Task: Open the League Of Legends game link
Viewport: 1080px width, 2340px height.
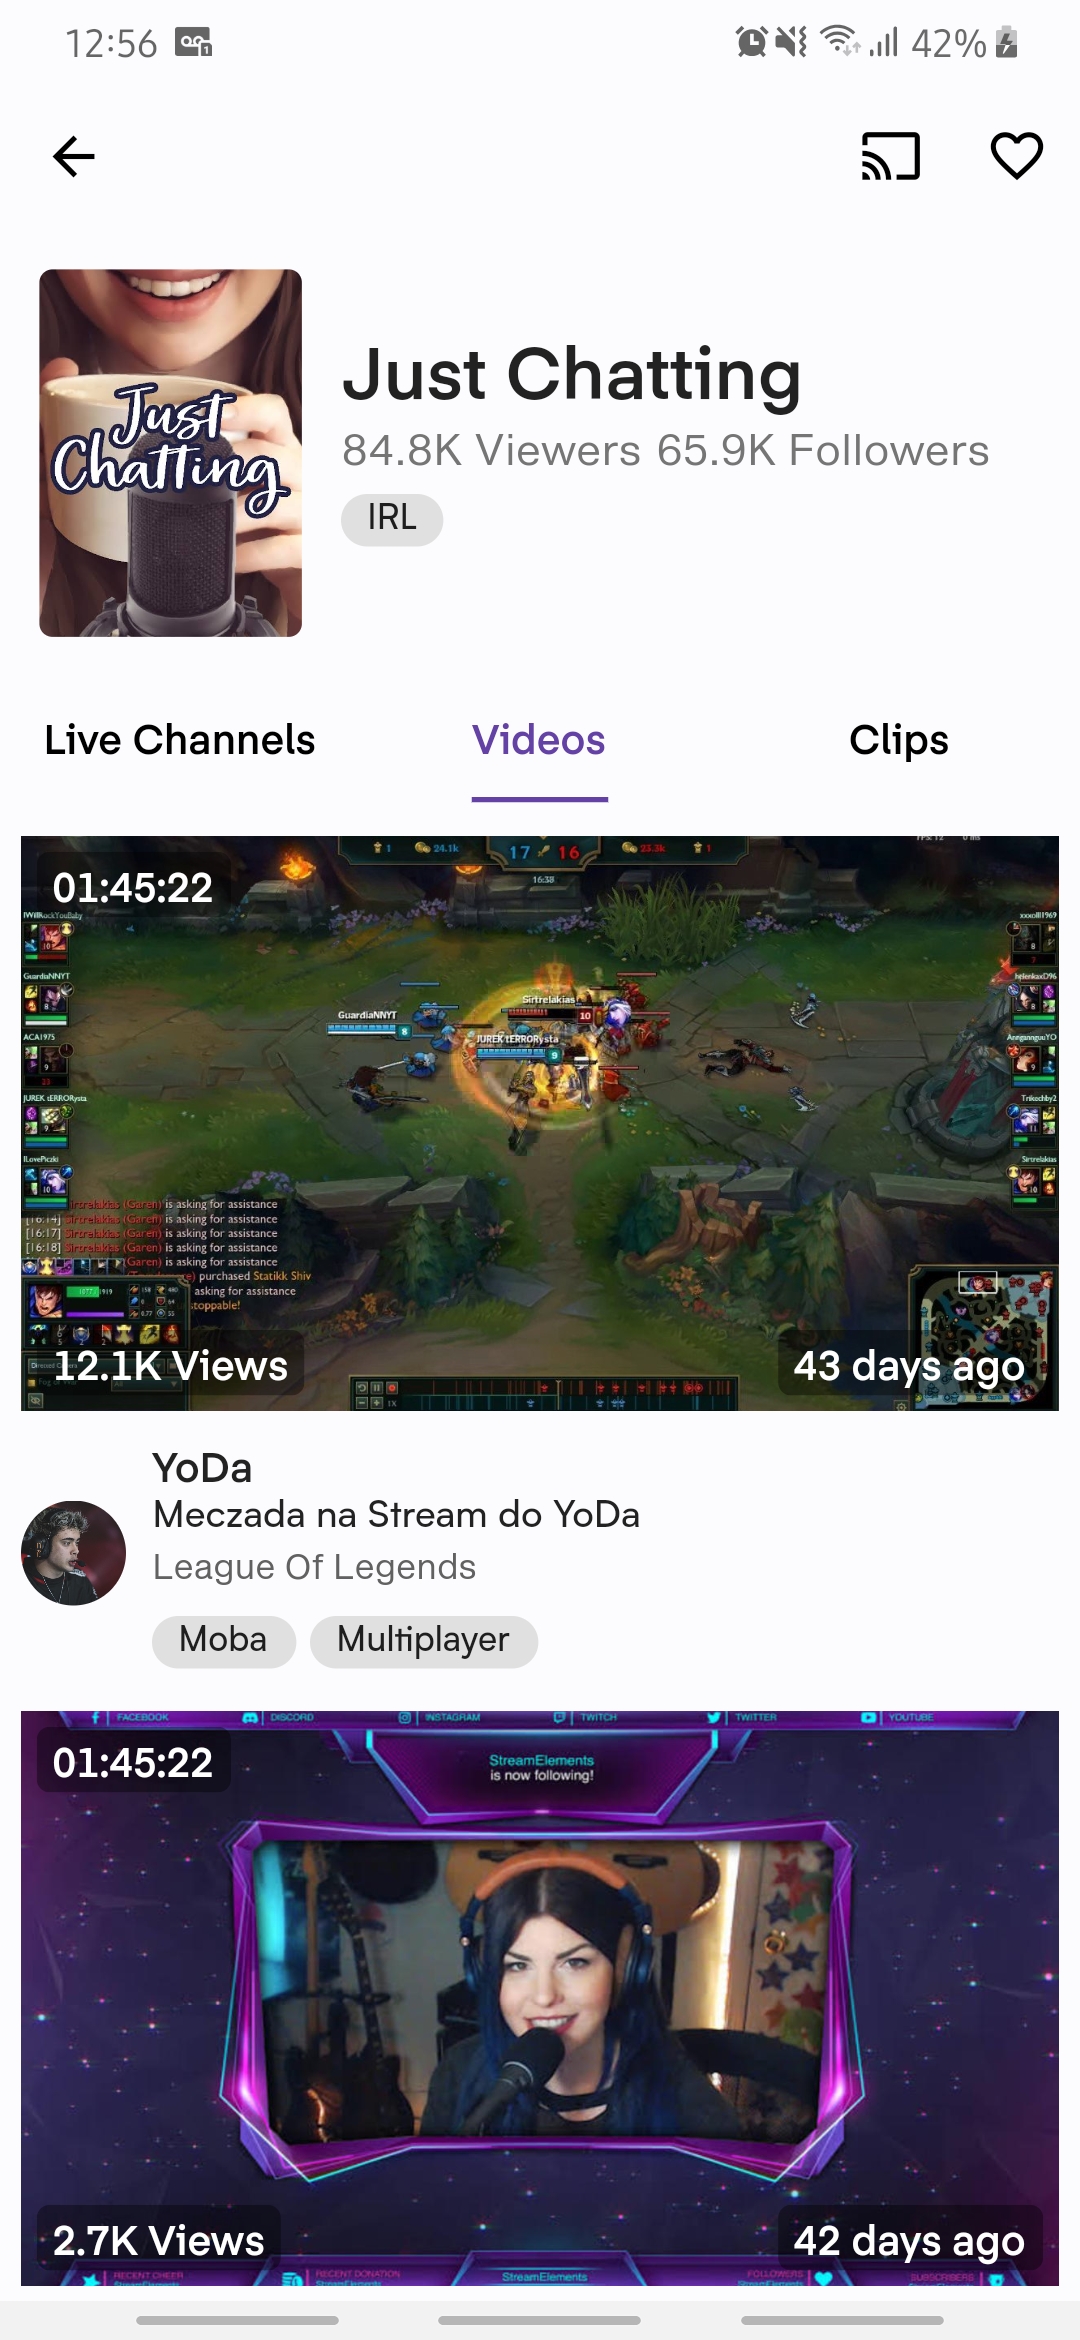Action: pyautogui.click(x=314, y=1567)
